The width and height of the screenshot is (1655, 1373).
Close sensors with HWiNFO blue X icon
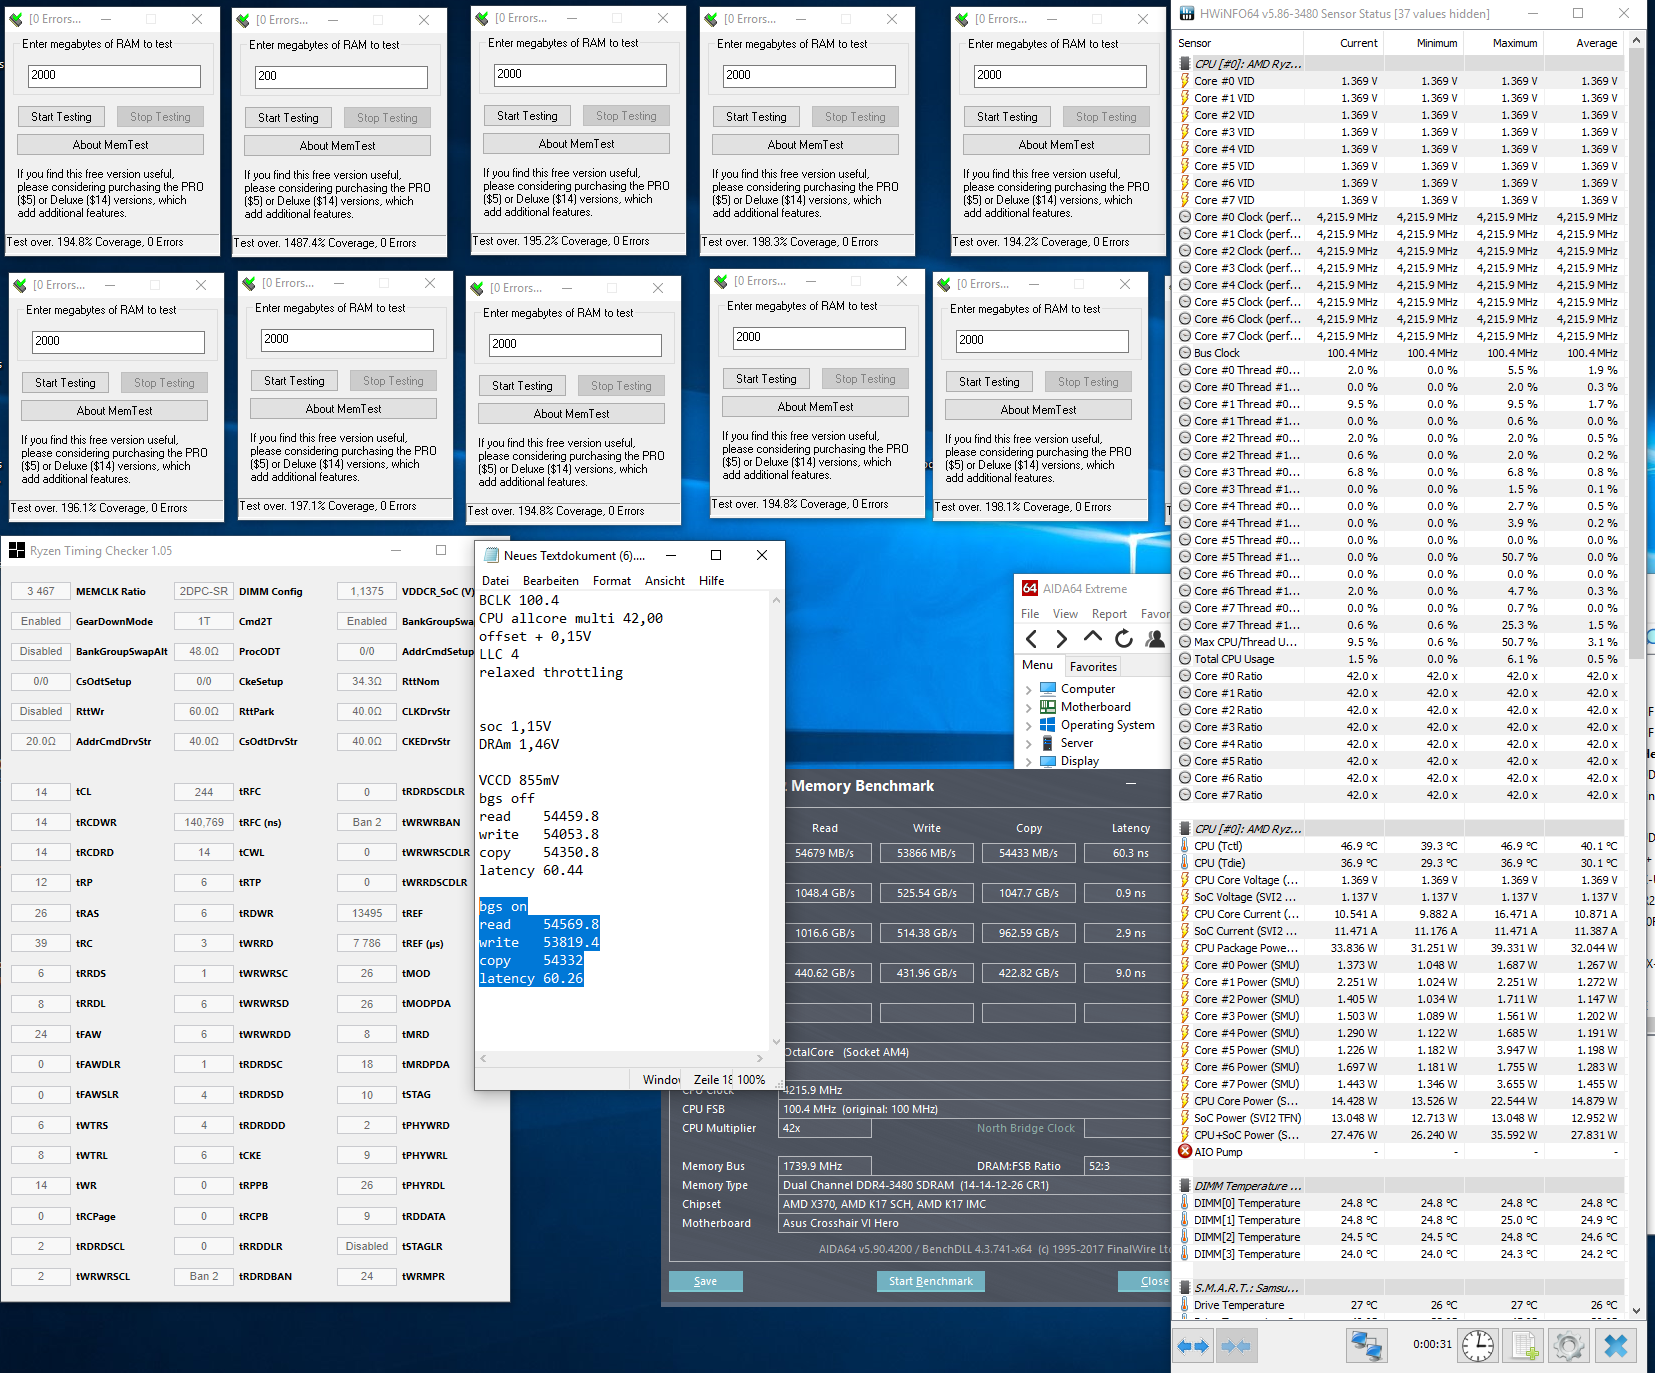click(1616, 1346)
